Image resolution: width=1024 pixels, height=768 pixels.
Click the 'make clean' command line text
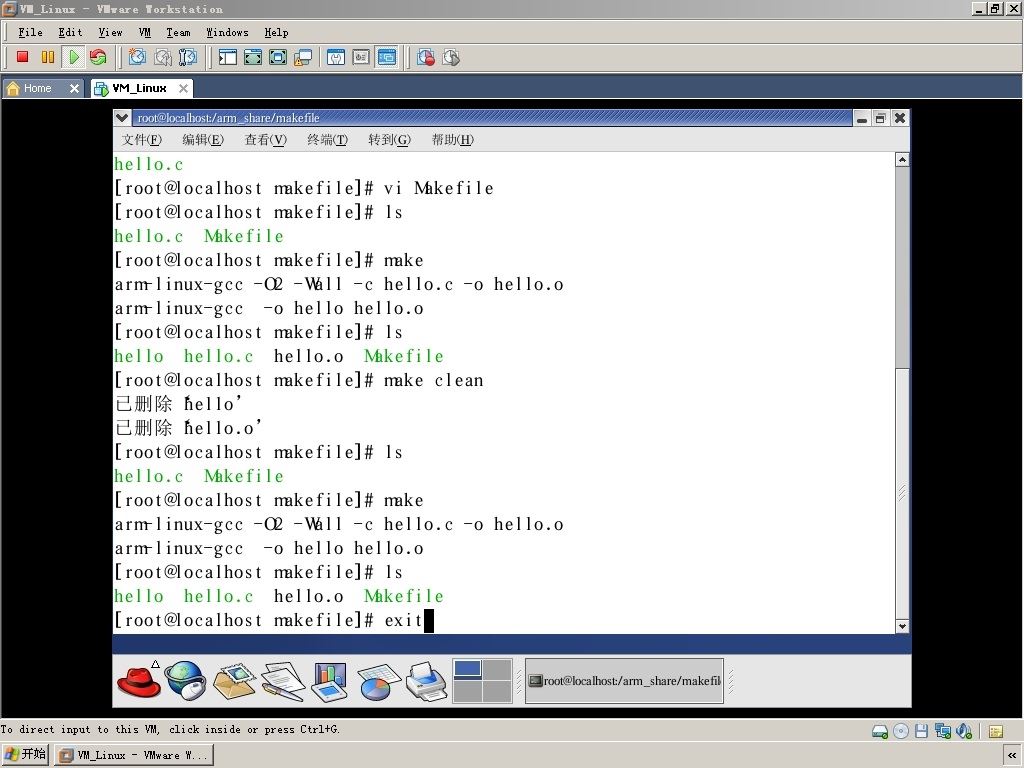click(x=434, y=380)
